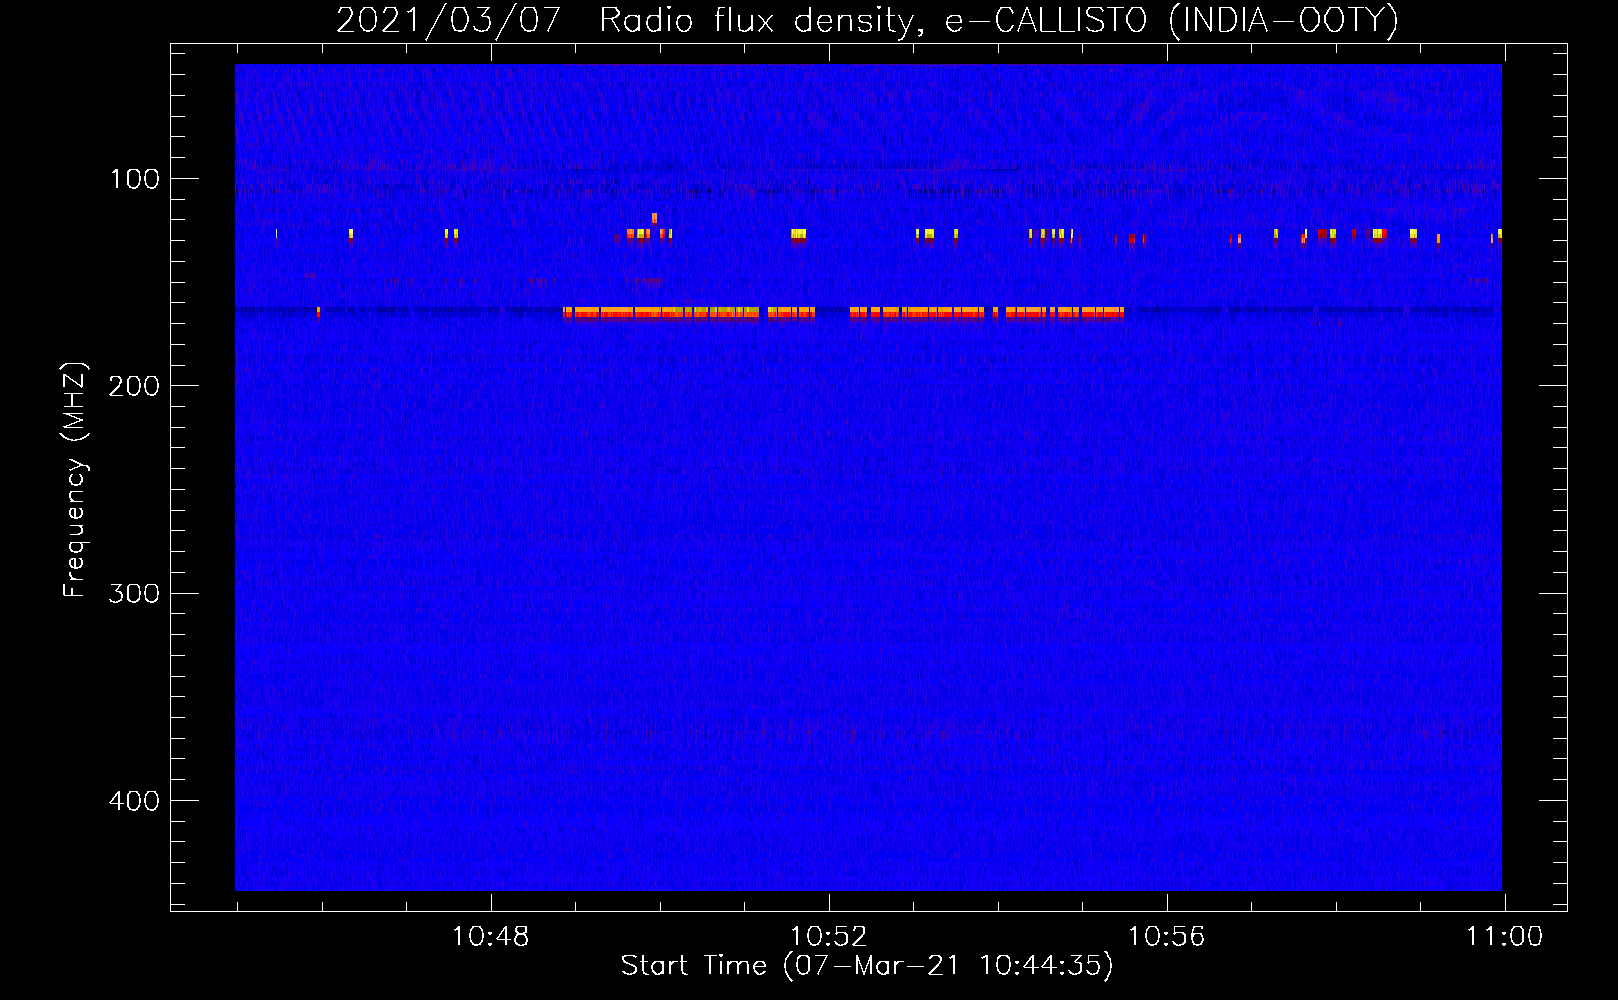Click the '10:52' time tick label
The height and width of the screenshot is (1000, 1618).
click(828, 937)
